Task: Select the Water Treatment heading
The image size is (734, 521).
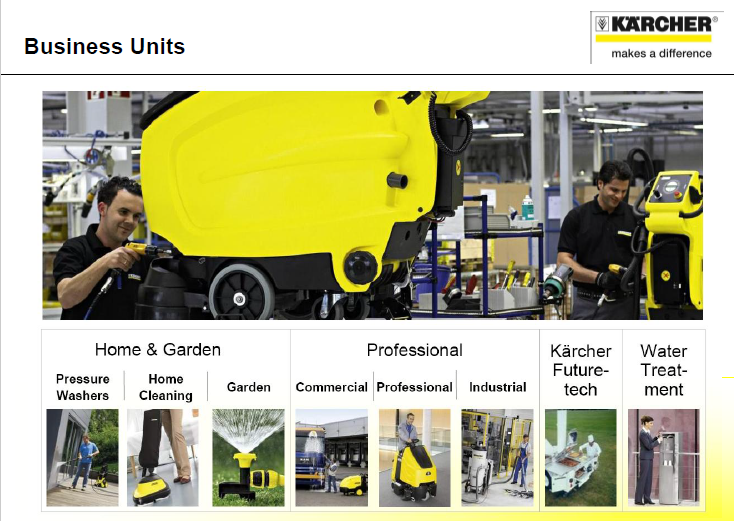Action: 663,370
